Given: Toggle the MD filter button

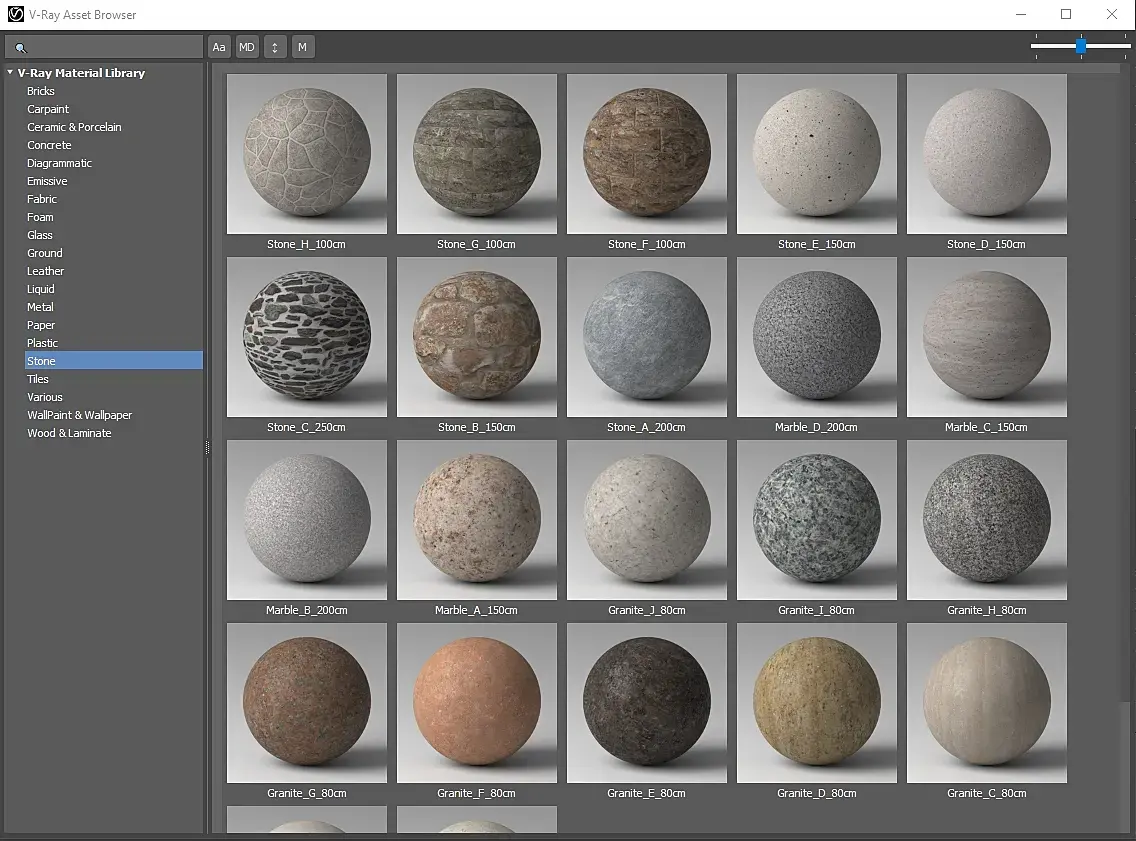Looking at the screenshot, I should pyautogui.click(x=247, y=47).
